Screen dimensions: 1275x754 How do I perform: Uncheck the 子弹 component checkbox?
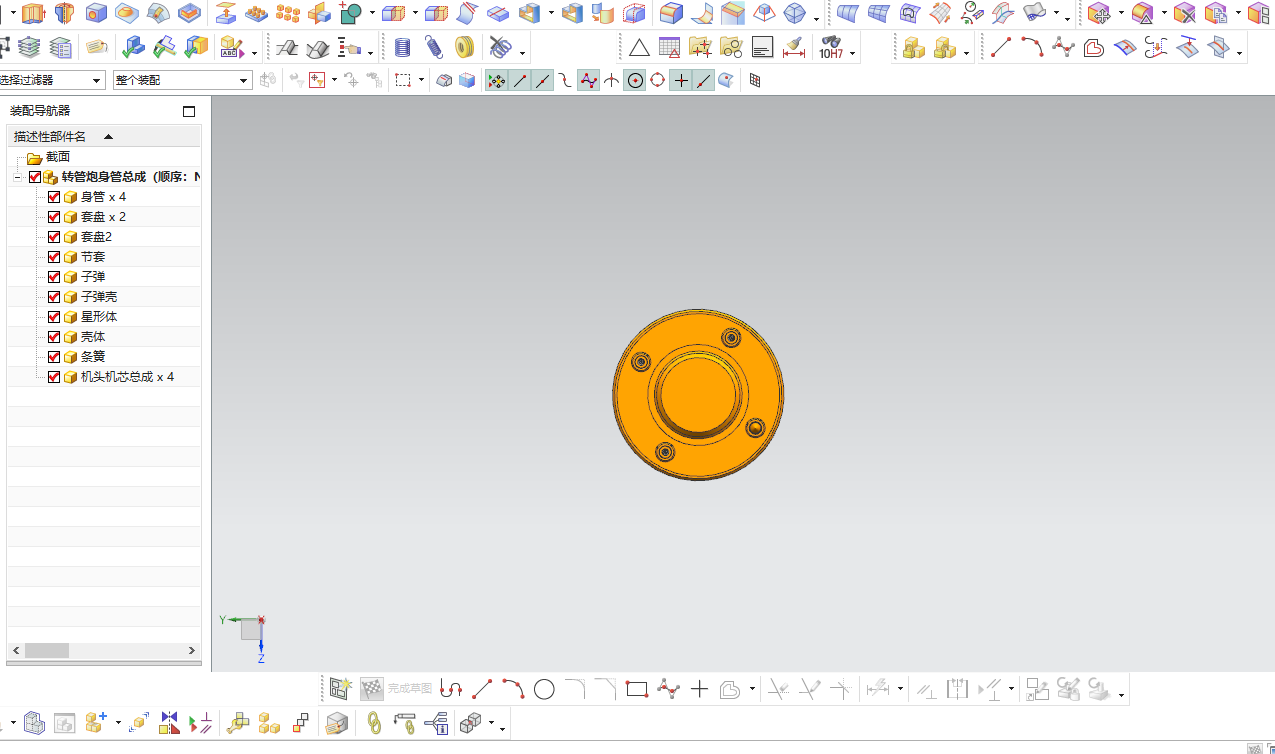click(54, 277)
